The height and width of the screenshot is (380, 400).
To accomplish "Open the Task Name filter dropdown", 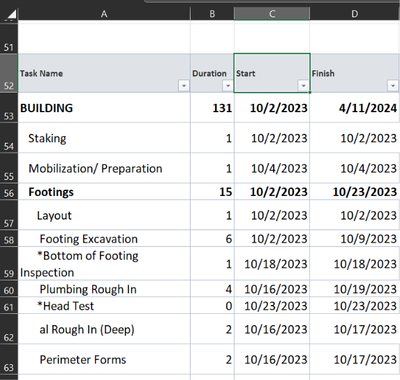I will pyautogui.click(x=184, y=86).
